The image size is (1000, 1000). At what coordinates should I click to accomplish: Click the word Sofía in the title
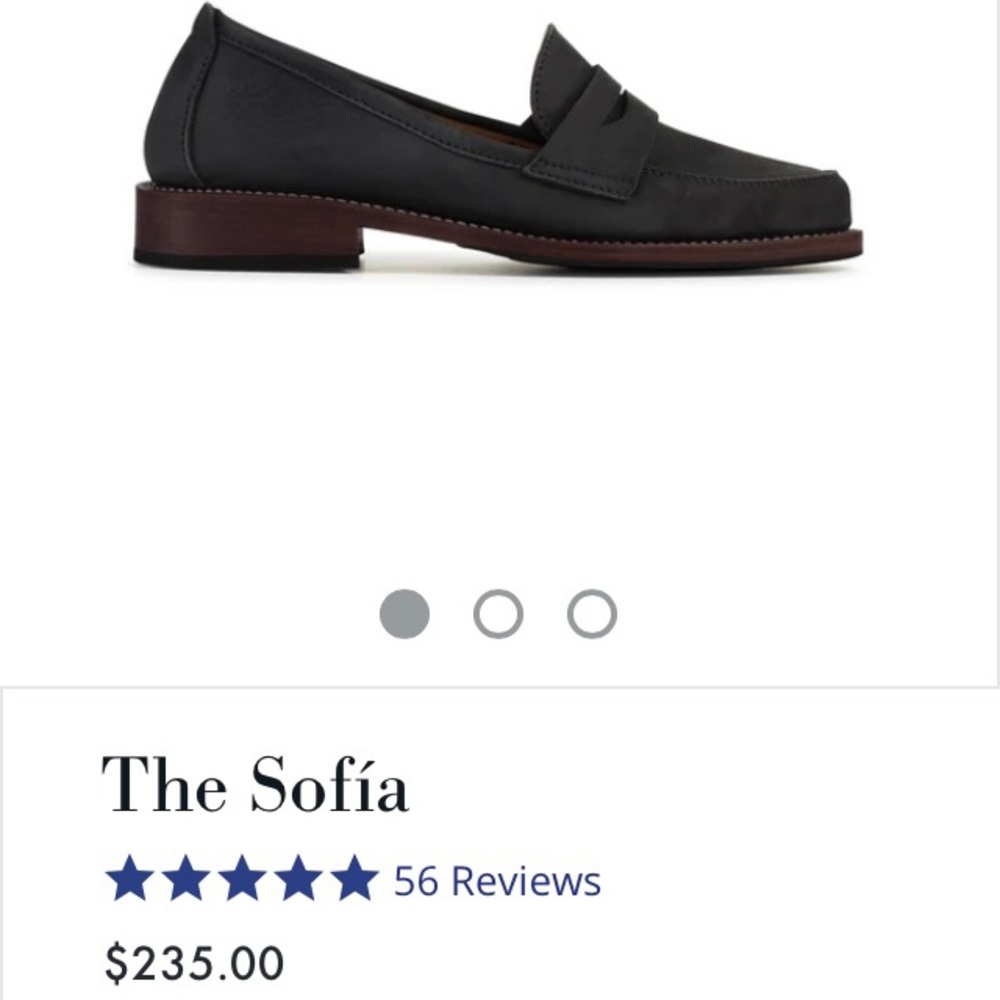(329, 786)
